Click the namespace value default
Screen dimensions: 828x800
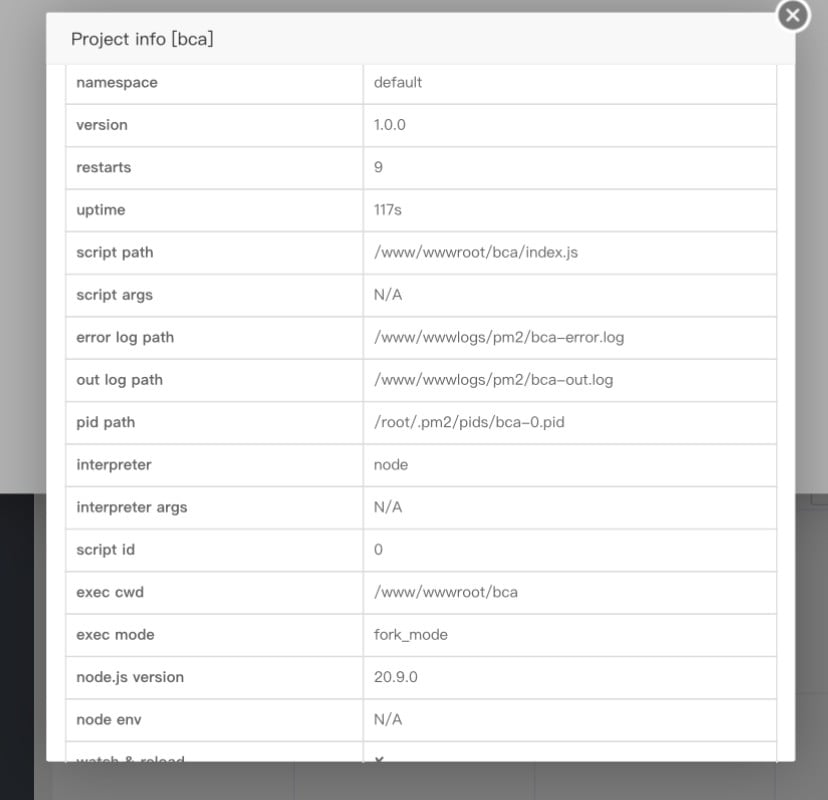[x=398, y=82]
